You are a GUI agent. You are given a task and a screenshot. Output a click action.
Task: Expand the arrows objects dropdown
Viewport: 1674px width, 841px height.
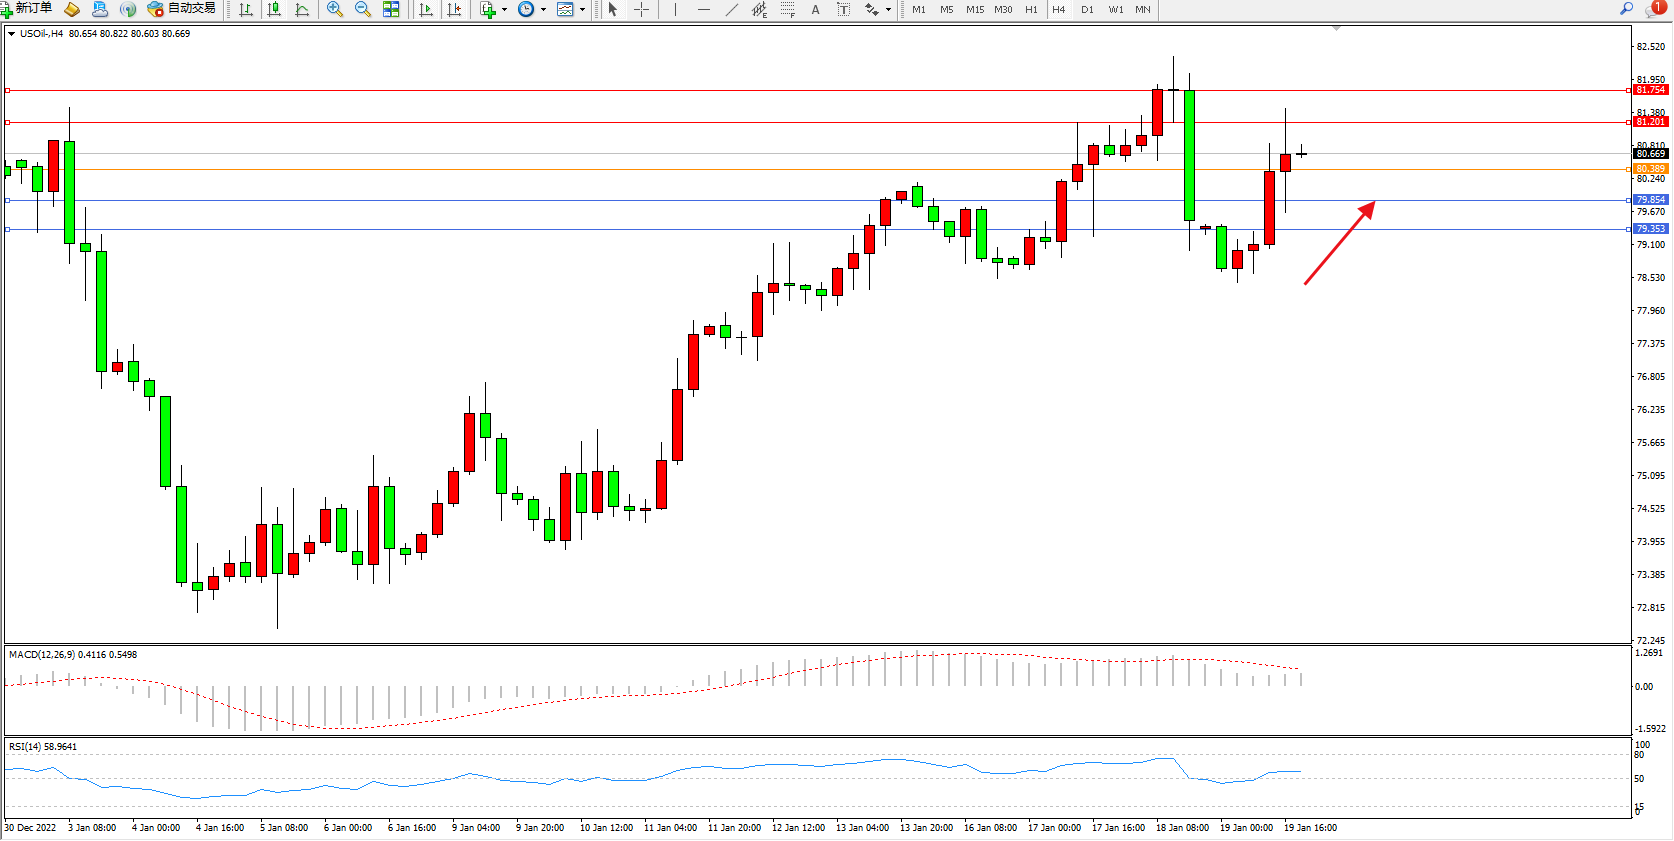pyautogui.click(x=888, y=9)
